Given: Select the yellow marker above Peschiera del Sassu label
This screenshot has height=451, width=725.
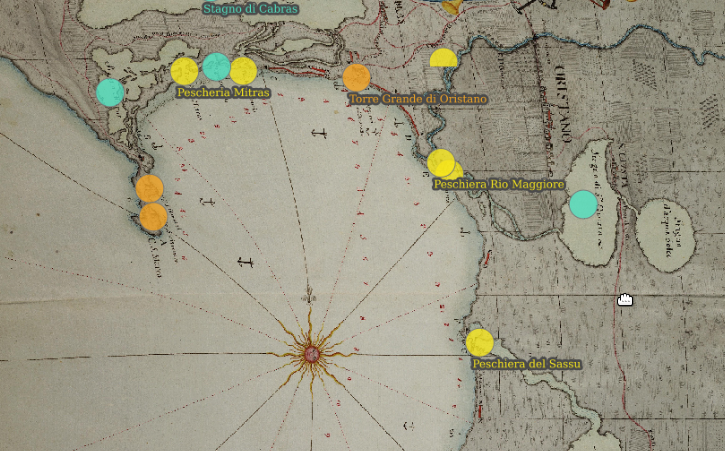Looking at the screenshot, I should (x=479, y=343).
